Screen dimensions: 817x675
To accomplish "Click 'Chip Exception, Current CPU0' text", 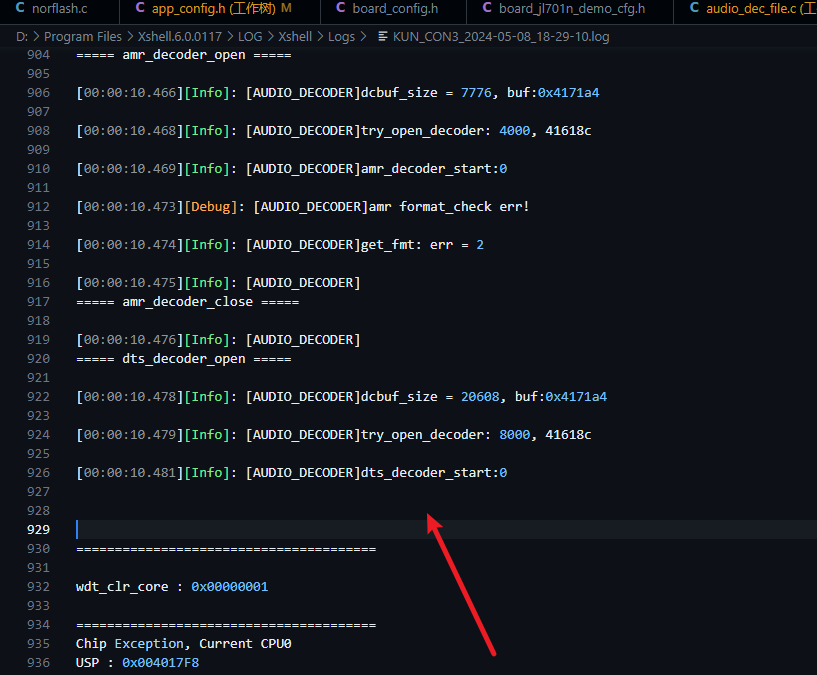I will pyautogui.click(x=183, y=644).
